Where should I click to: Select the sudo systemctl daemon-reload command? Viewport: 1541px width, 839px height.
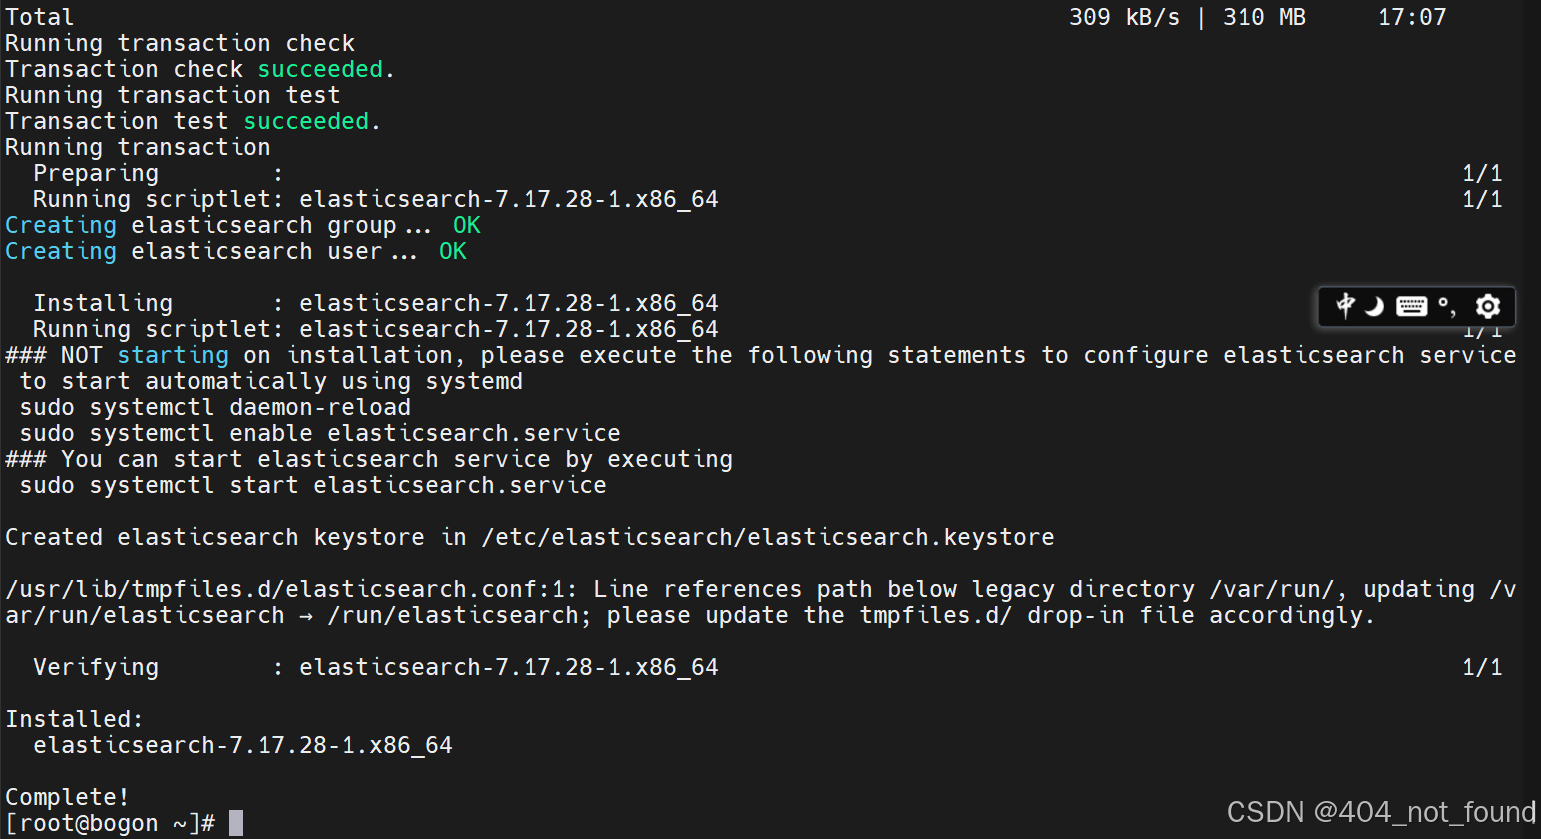coord(210,406)
